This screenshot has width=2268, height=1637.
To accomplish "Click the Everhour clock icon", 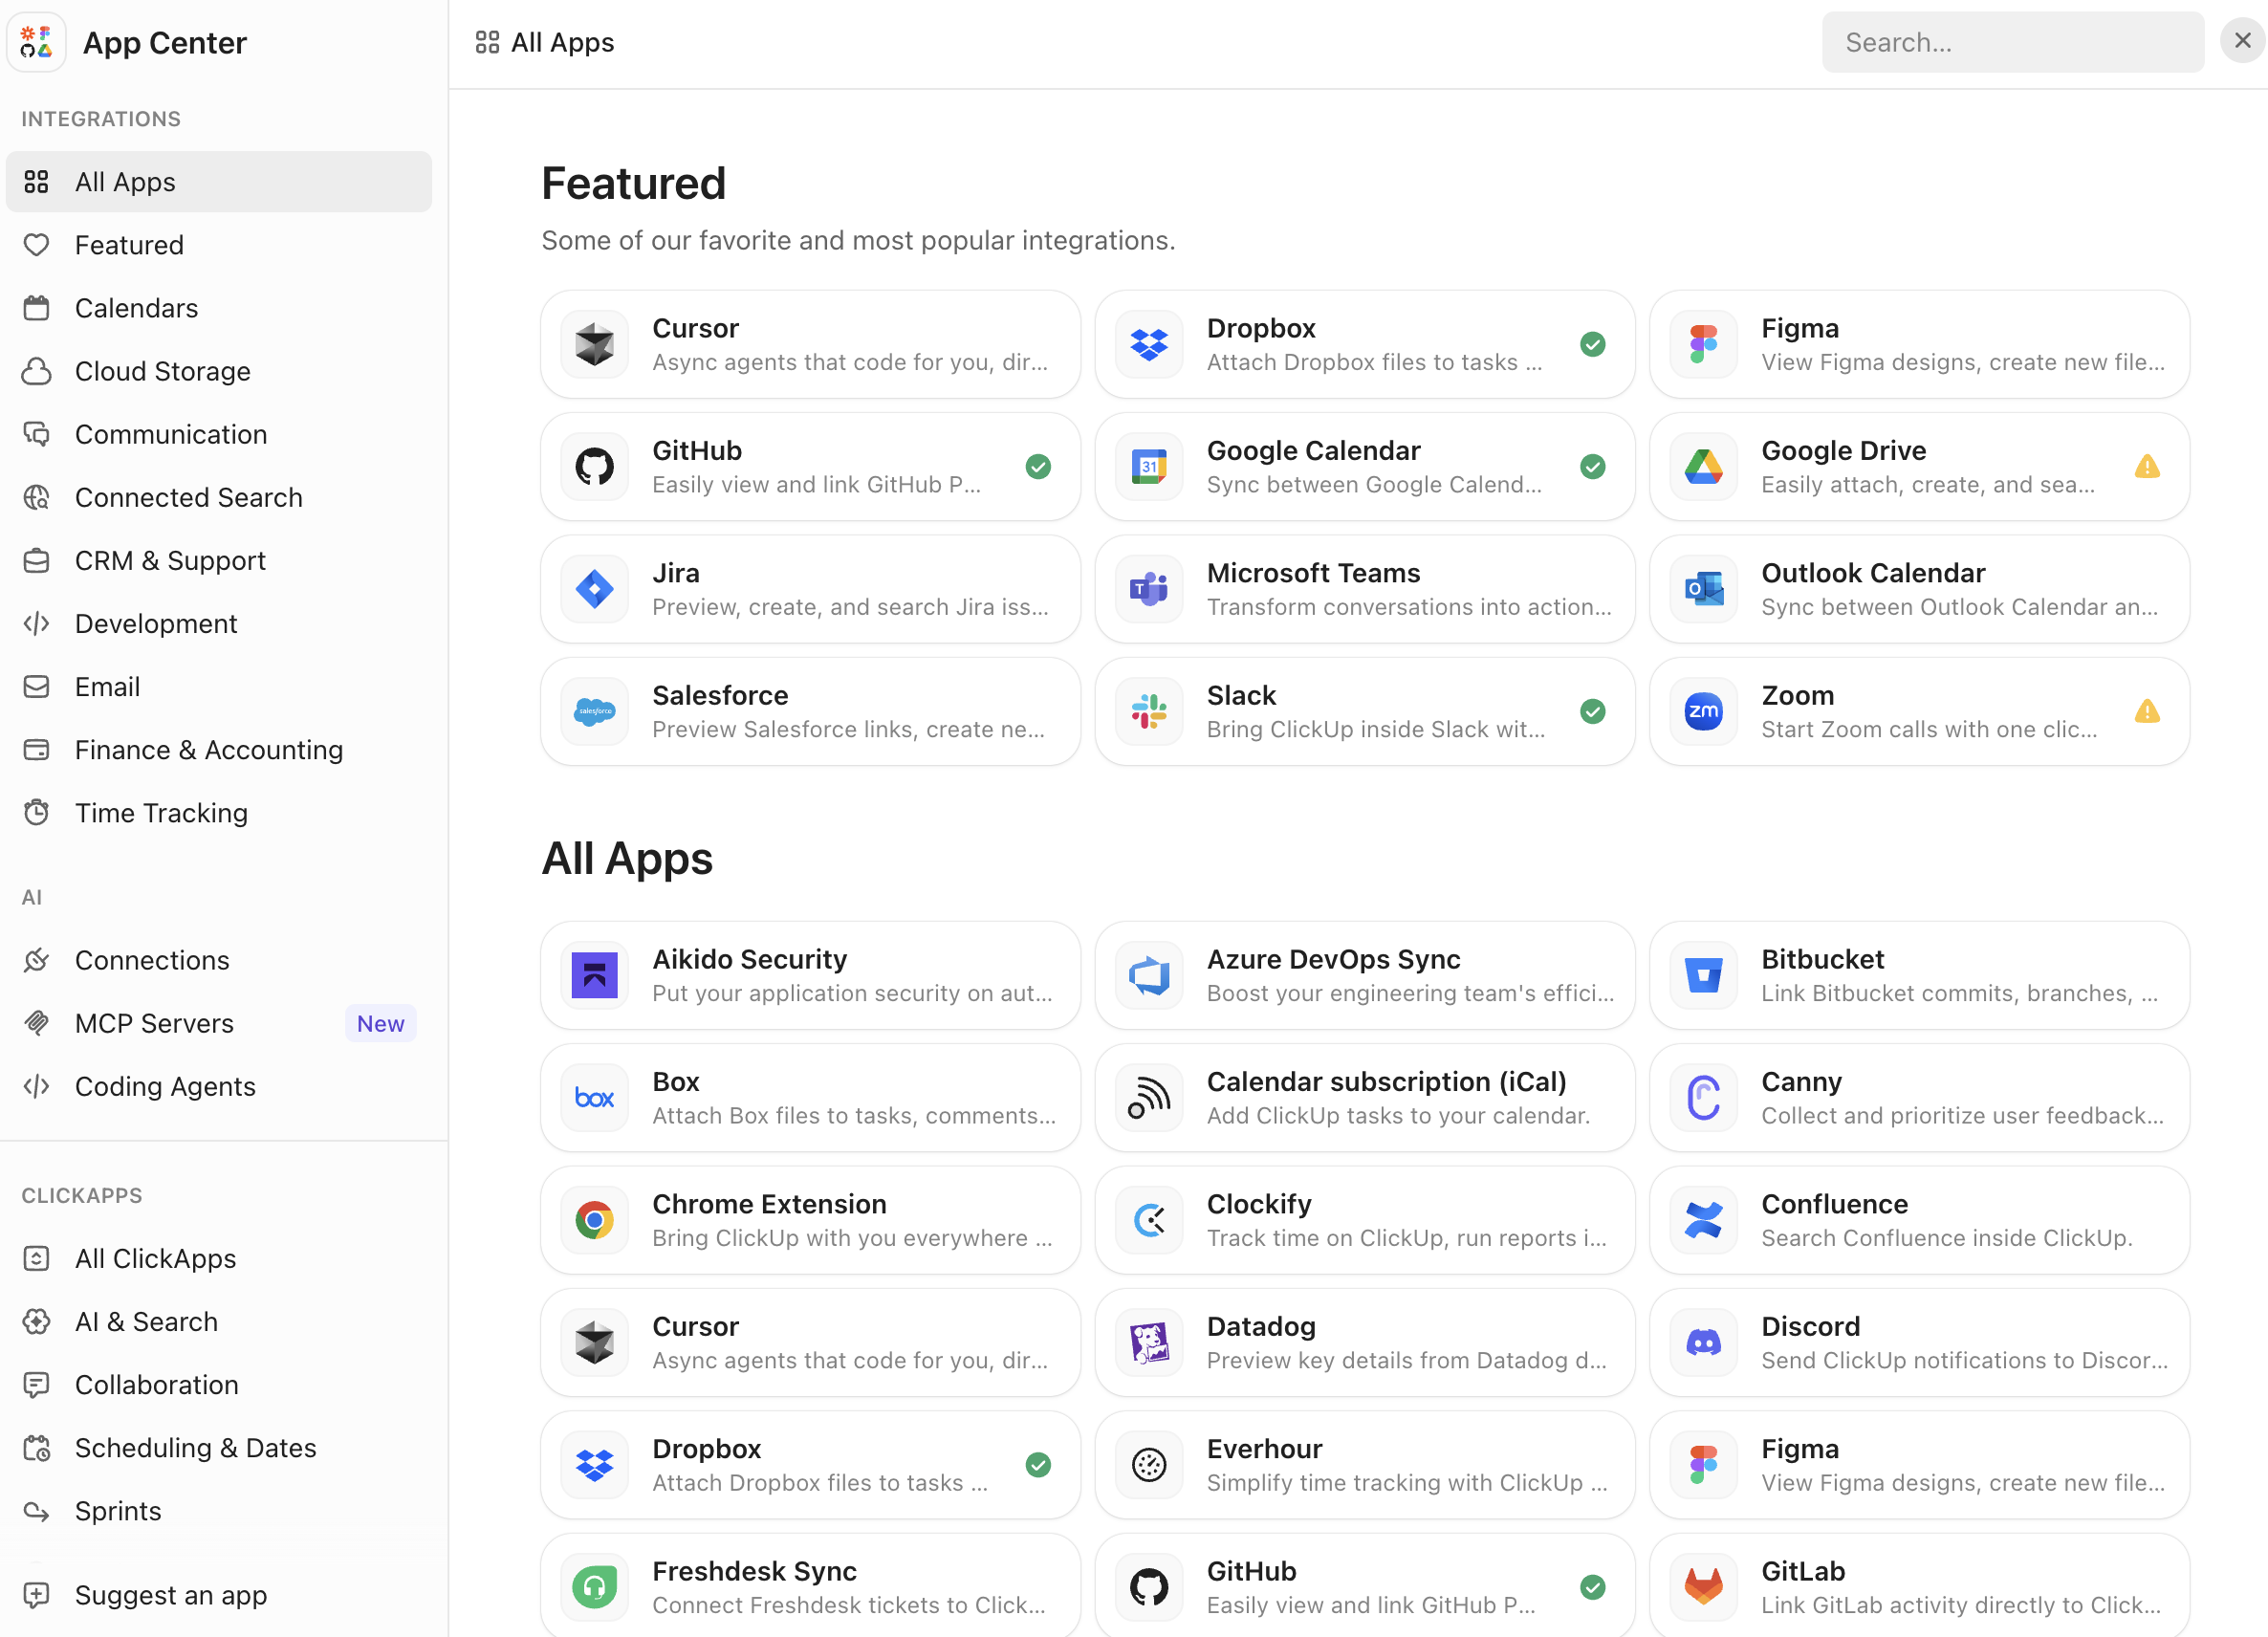I will (x=1149, y=1465).
